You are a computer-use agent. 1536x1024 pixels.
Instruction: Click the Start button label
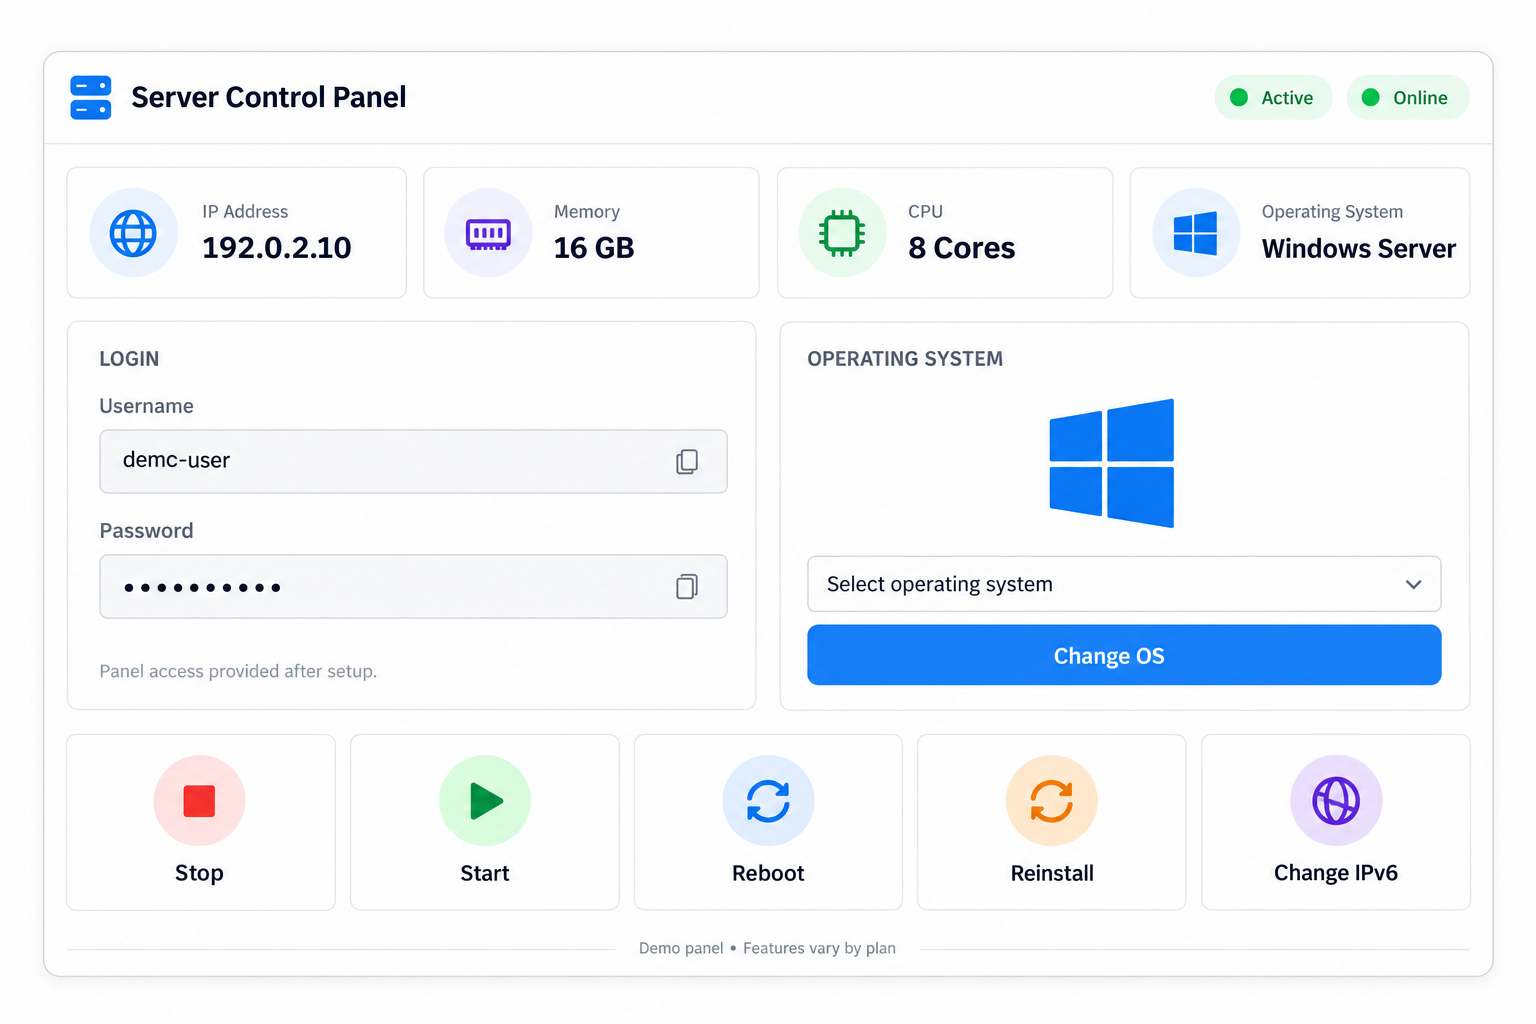click(x=485, y=873)
